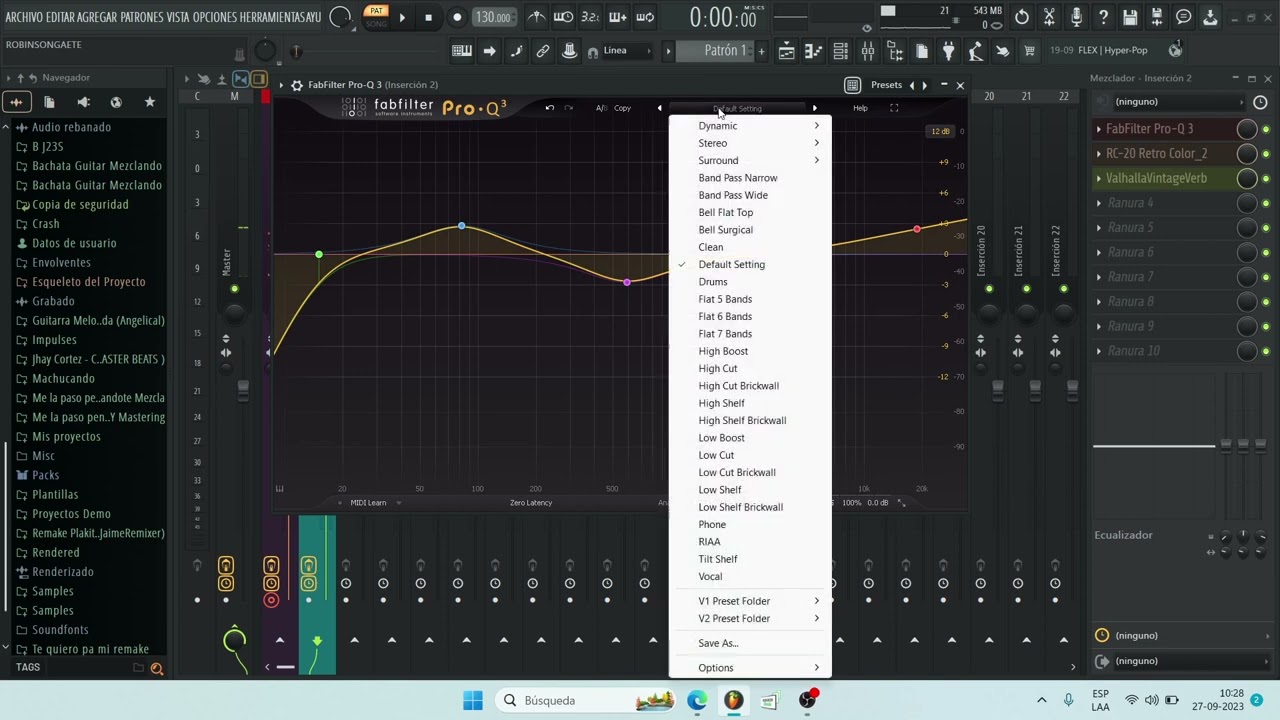Open the Packs folder in browser
The image size is (1280, 720).
point(45,475)
